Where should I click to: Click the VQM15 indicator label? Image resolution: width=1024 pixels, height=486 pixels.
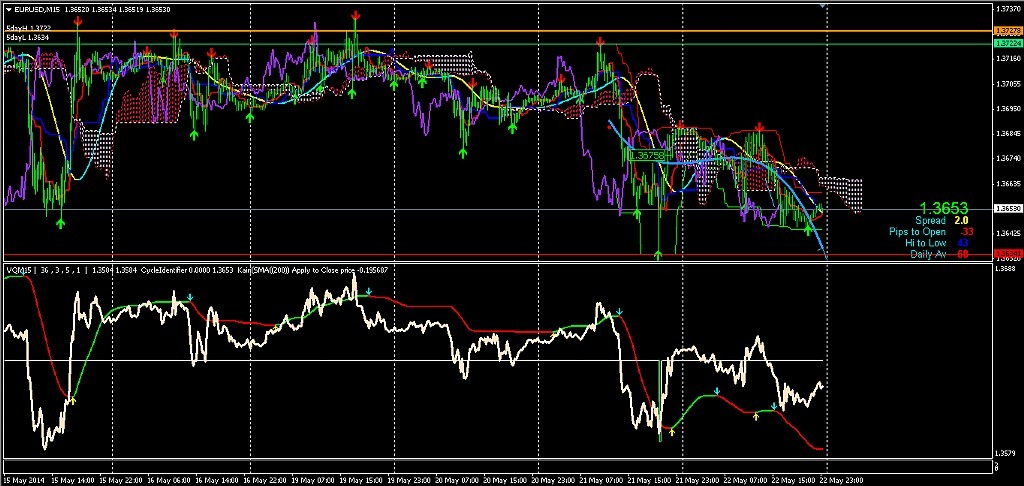[x=19, y=269]
